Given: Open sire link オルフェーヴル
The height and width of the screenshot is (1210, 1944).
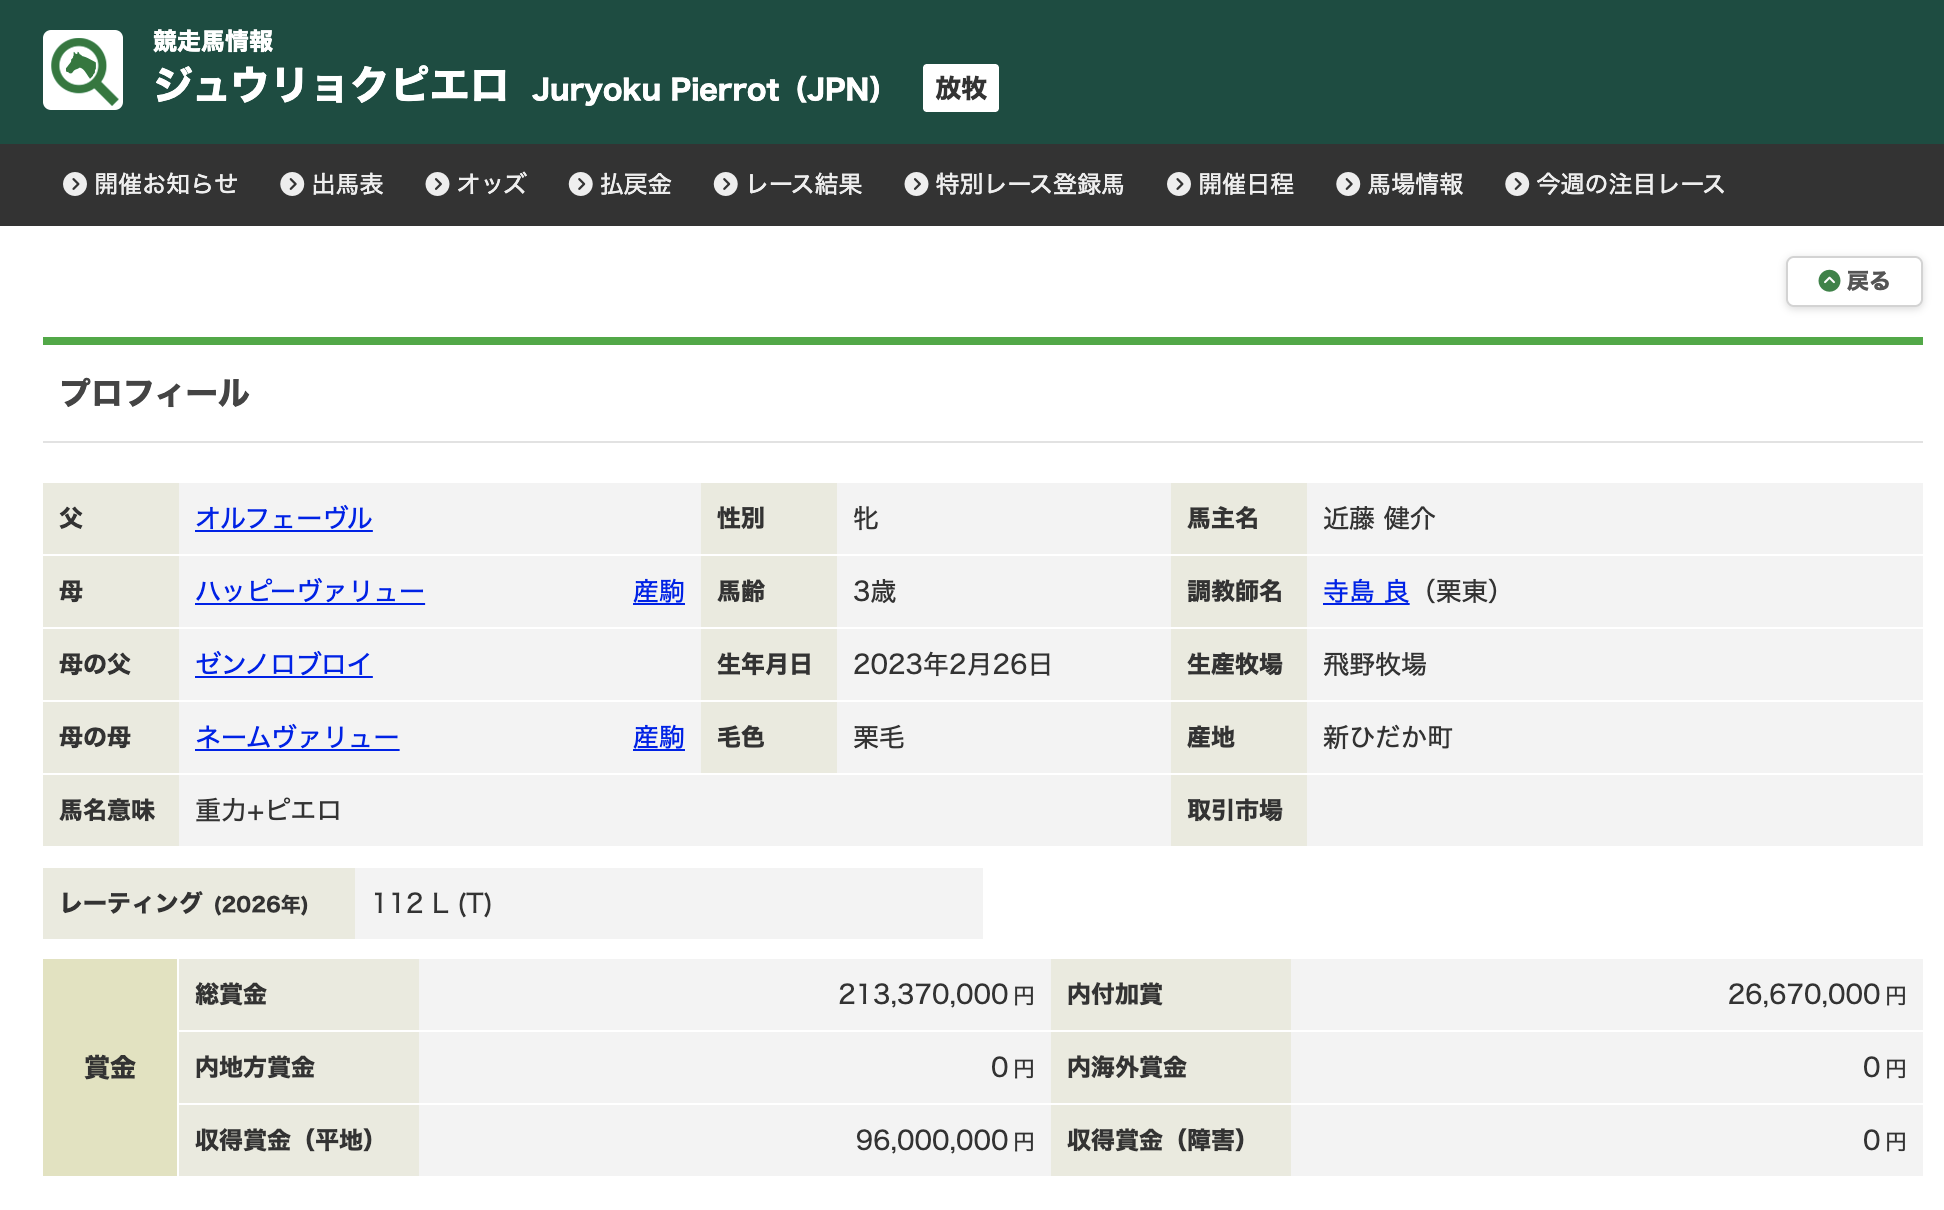Looking at the screenshot, I should pyautogui.click(x=284, y=518).
